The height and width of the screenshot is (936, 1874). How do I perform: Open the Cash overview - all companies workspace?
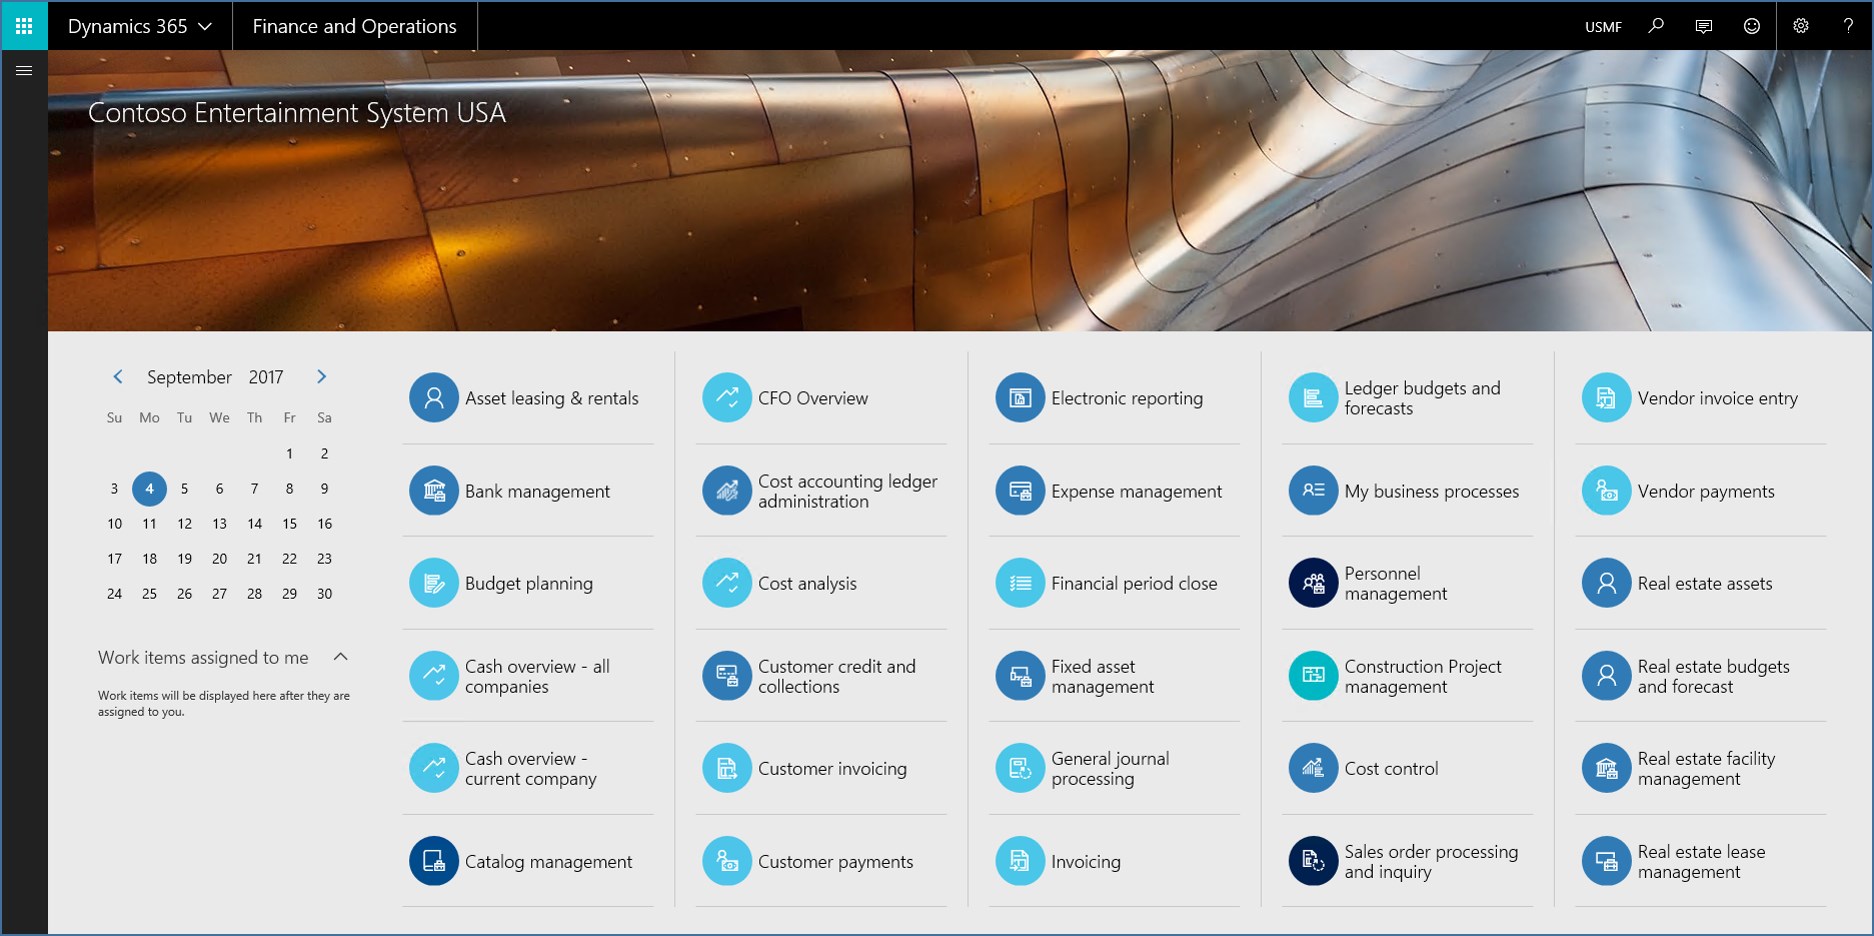(x=528, y=676)
